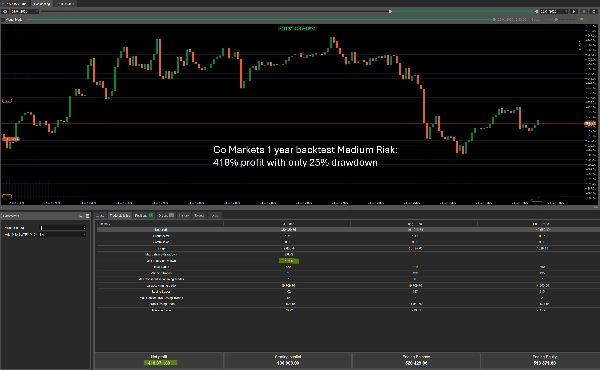
Task: Click the menu icon in the Parameters panel header
Action: click(88, 216)
